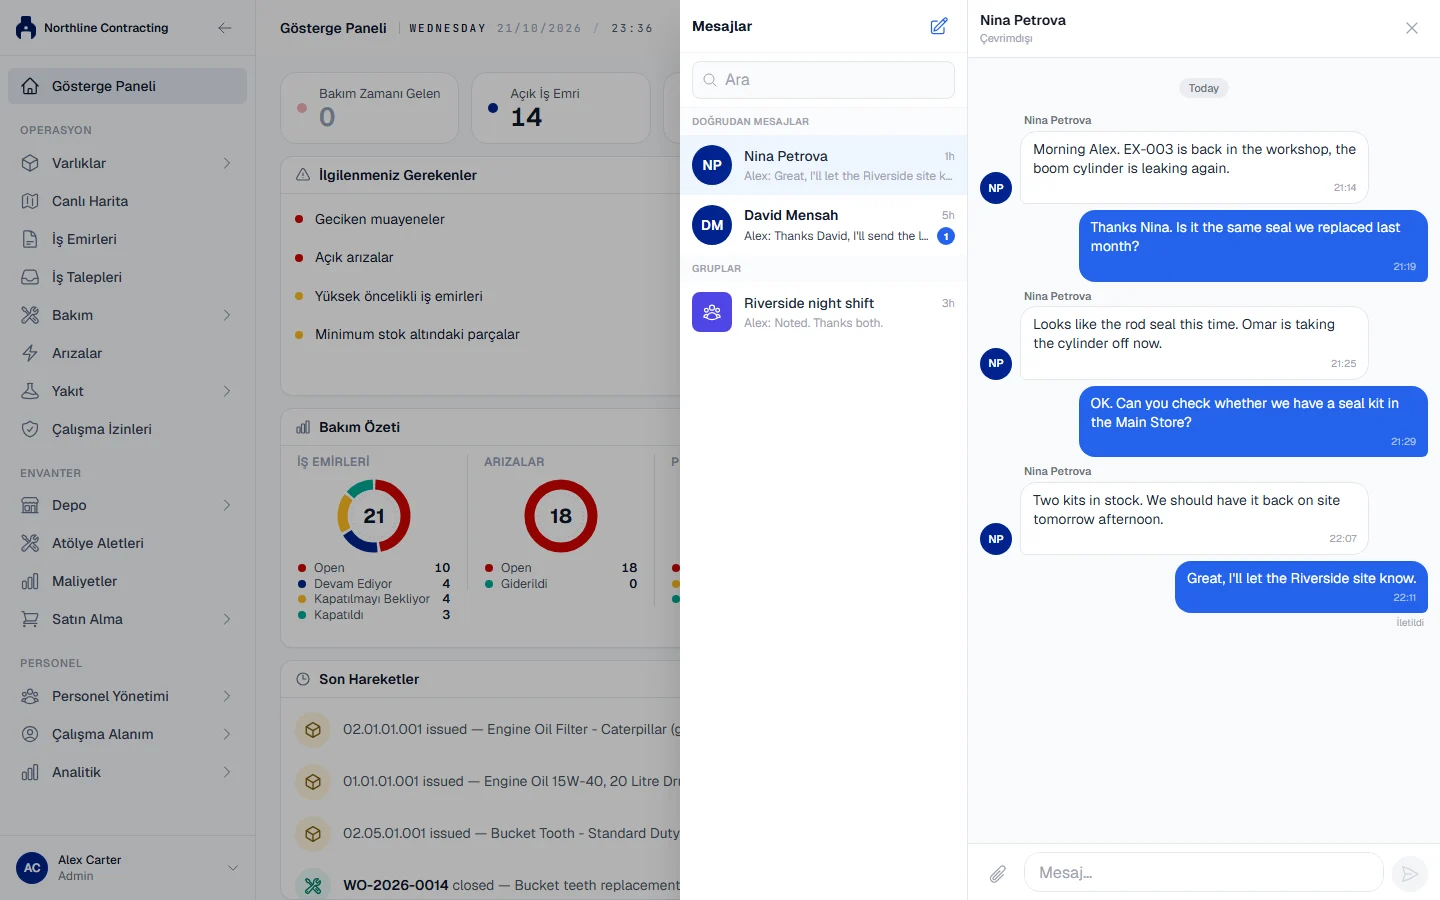The width and height of the screenshot is (1440, 900).
Task: Click the Maliyetler chart icon
Action: click(x=30, y=581)
